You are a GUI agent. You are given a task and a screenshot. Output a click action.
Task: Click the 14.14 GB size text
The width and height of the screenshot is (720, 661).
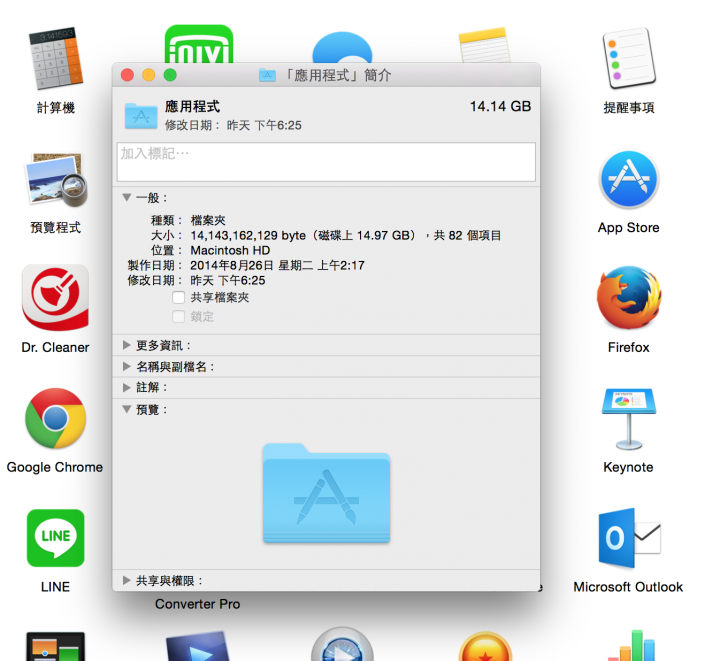click(x=500, y=106)
